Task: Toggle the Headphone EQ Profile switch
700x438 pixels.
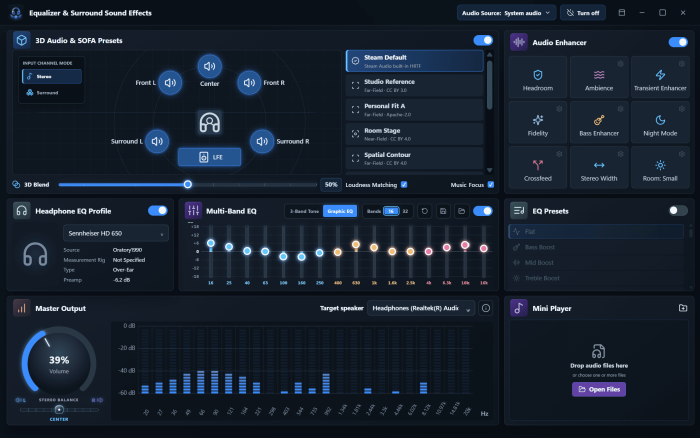Action: click(x=158, y=211)
